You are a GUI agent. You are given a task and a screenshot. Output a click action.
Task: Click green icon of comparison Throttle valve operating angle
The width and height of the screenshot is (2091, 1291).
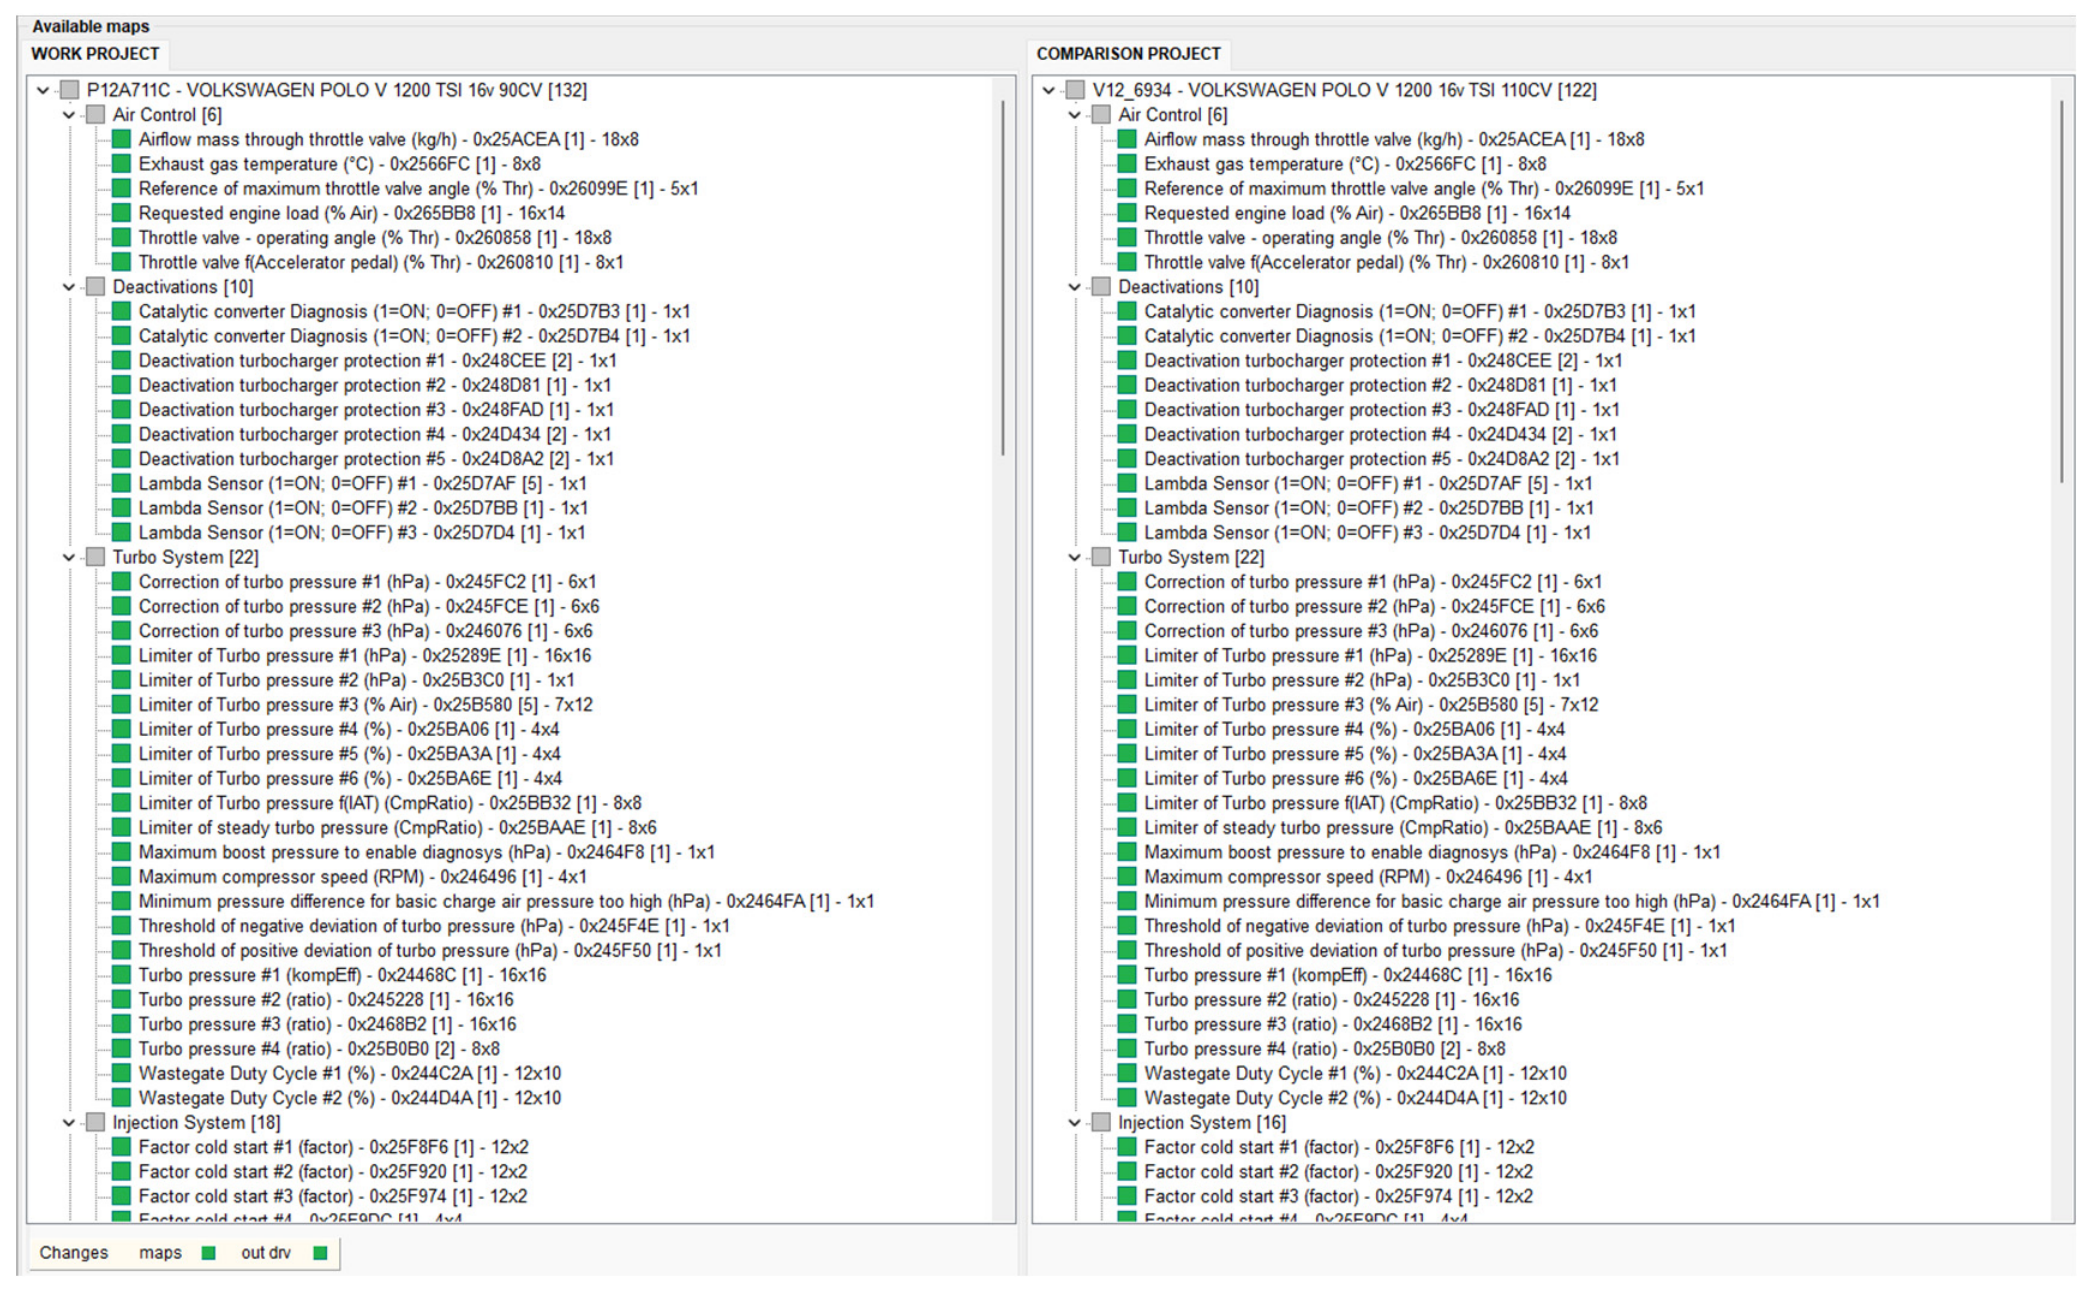point(1127,238)
